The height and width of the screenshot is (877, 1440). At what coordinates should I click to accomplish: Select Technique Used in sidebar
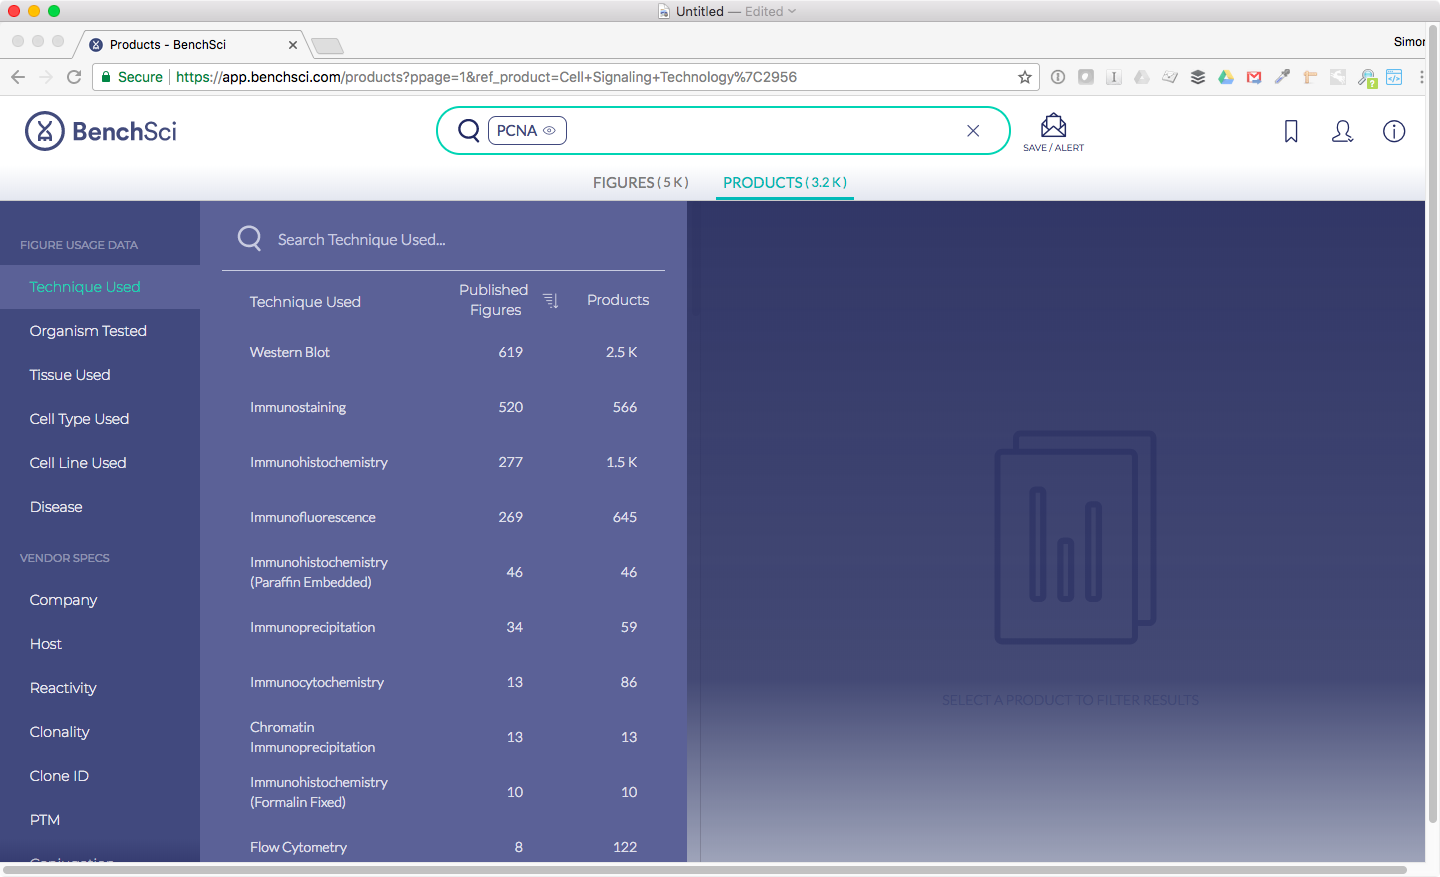[x=100, y=287]
